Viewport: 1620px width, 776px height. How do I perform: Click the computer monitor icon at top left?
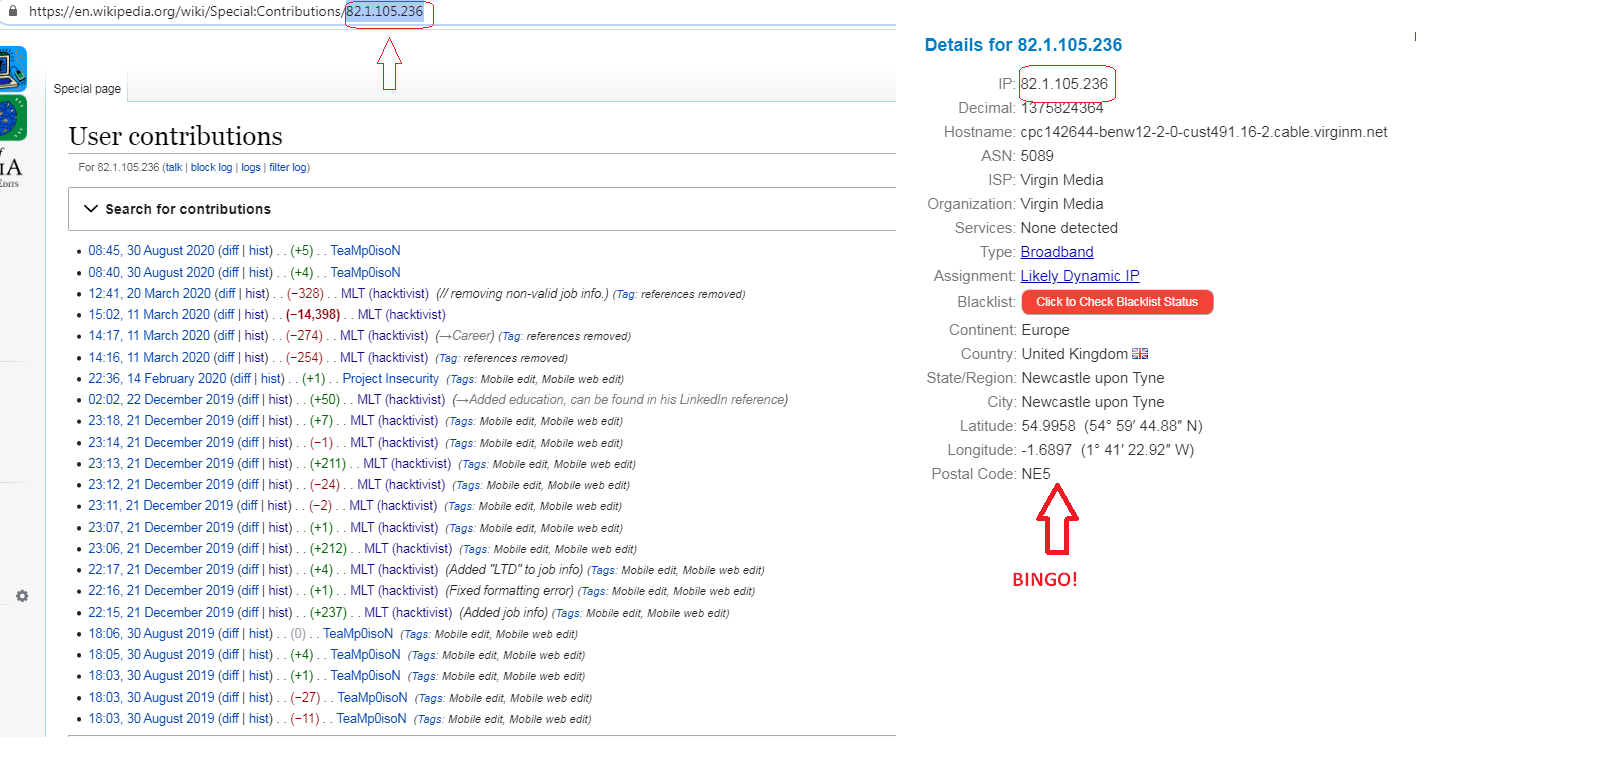pyautogui.click(x=12, y=69)
